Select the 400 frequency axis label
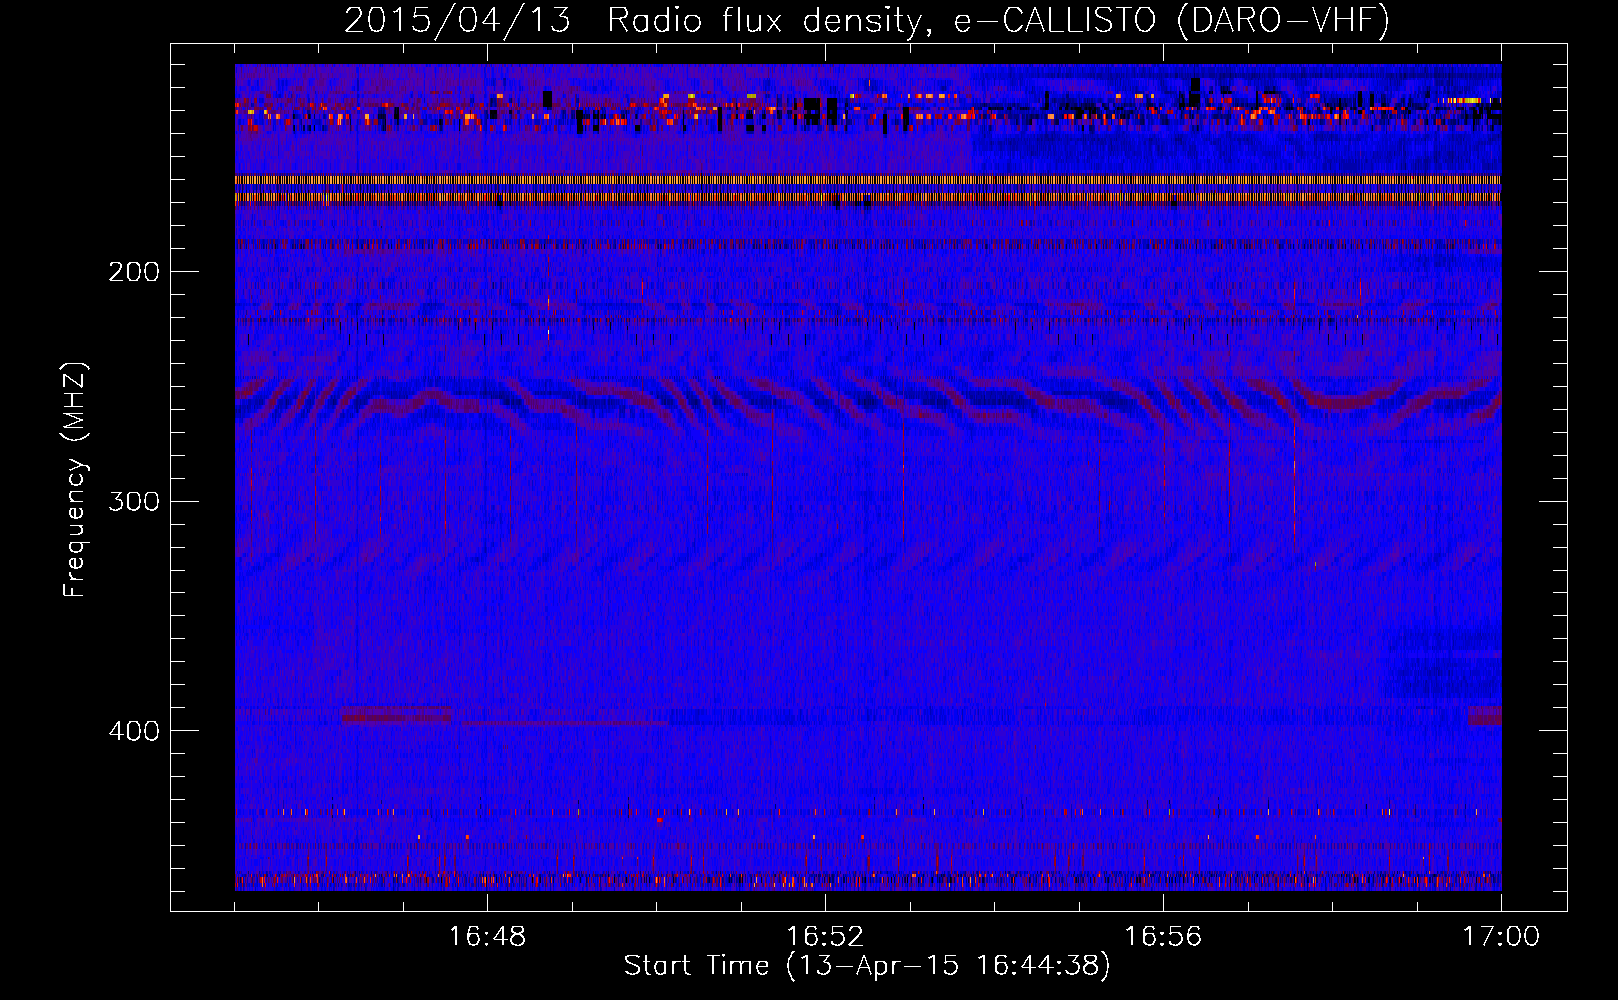 [x=133, y=731]
